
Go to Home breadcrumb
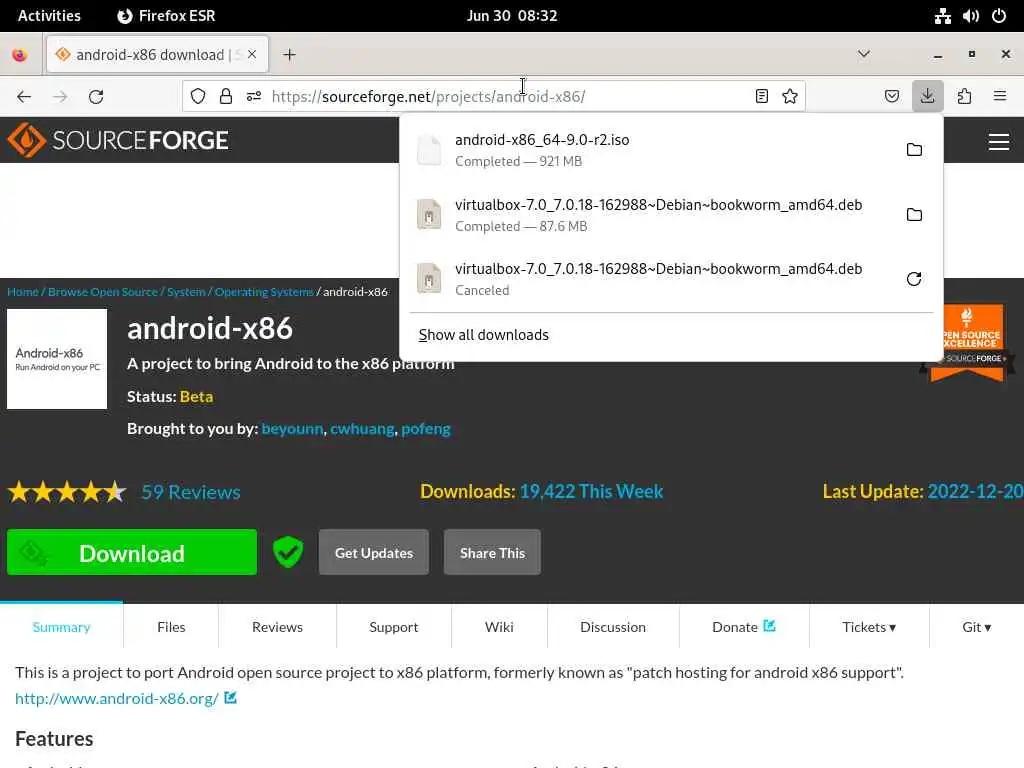(23, 292)
